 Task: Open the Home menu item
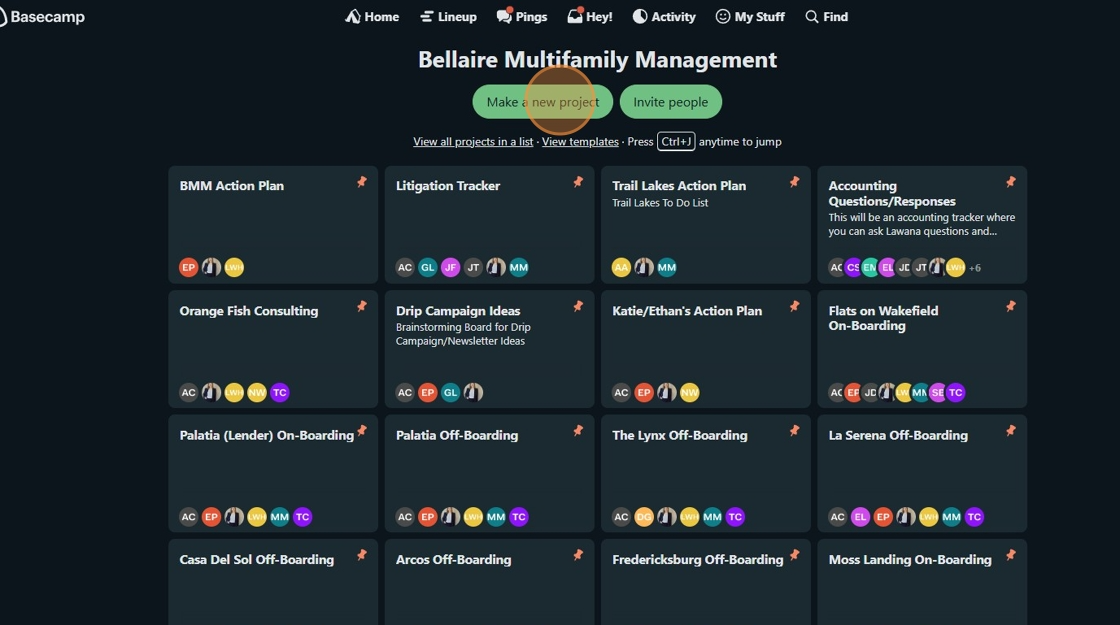[x=372, y=16]
